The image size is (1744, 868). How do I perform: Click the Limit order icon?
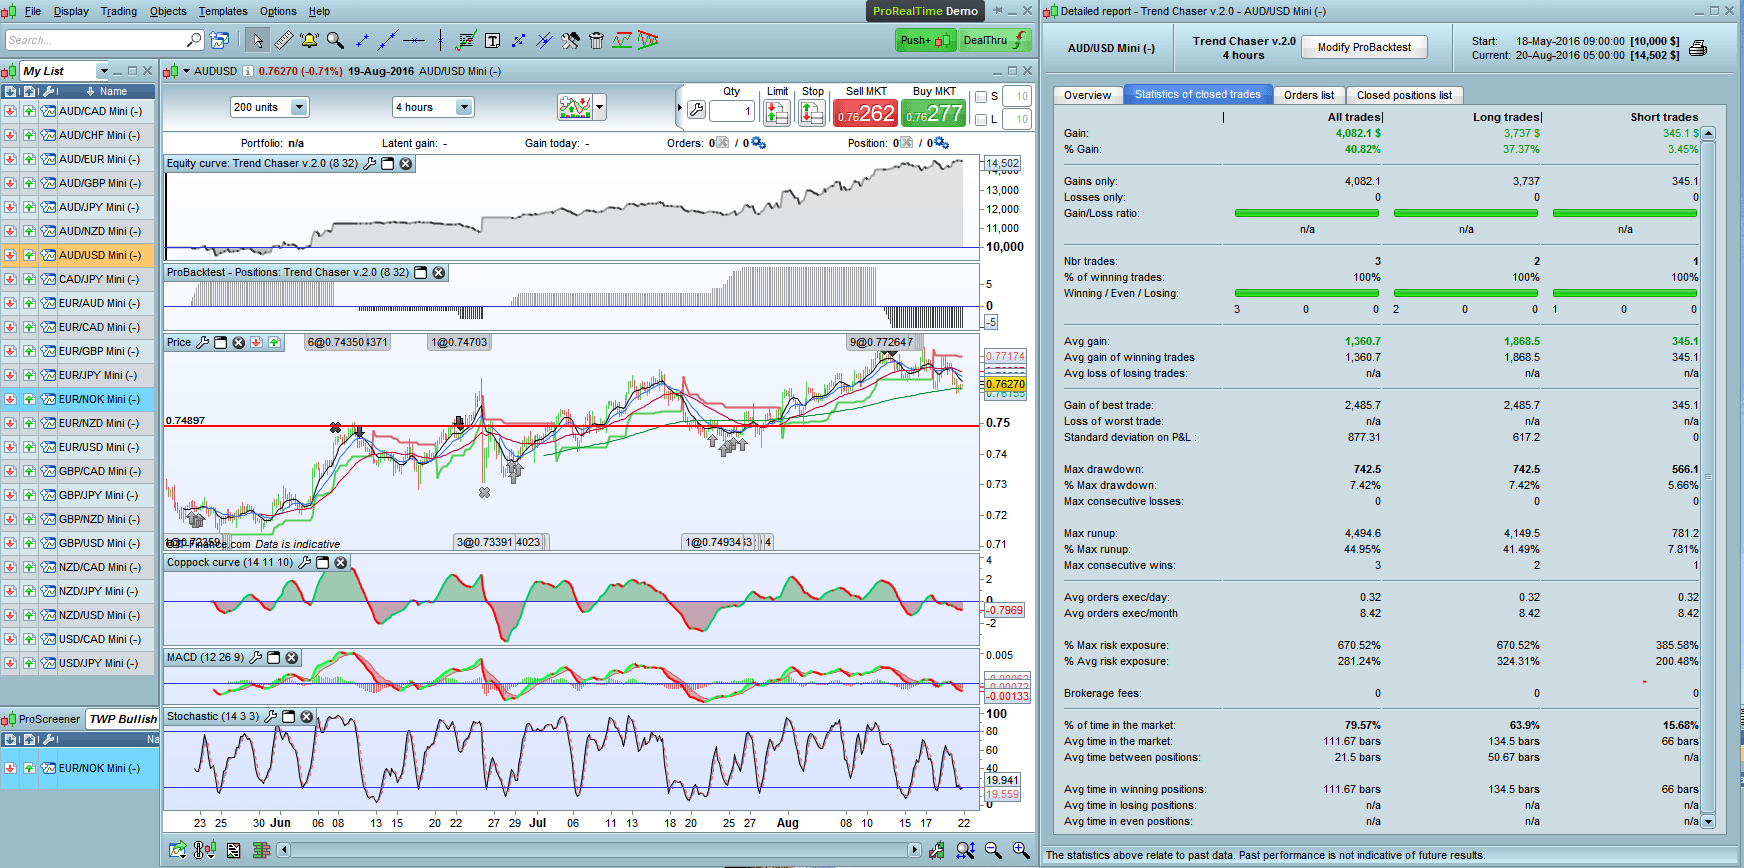777,112
